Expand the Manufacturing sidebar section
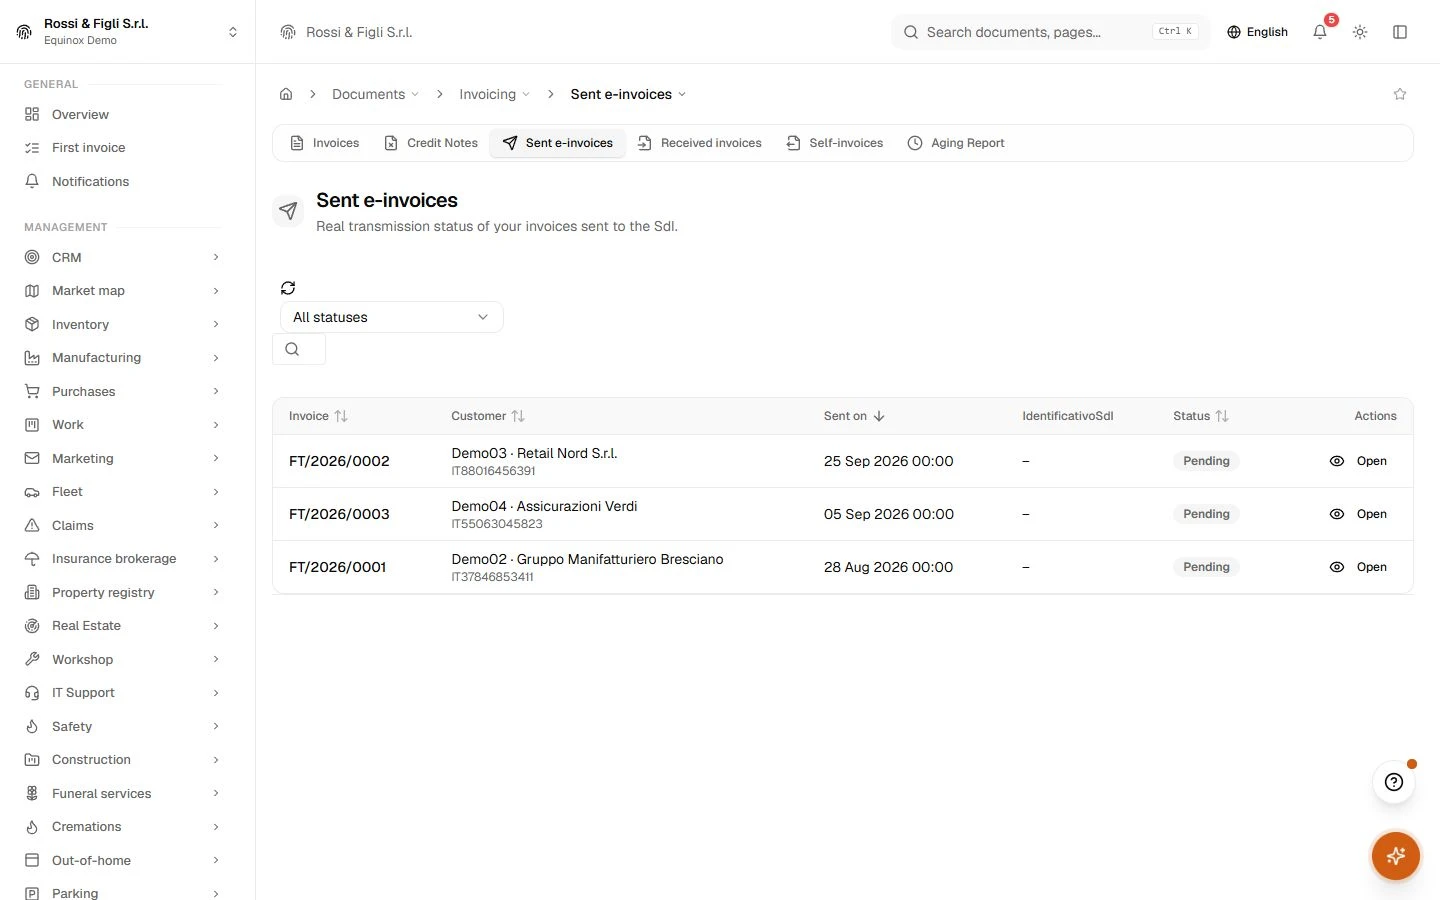1440x900 pixels. point(124,358)
